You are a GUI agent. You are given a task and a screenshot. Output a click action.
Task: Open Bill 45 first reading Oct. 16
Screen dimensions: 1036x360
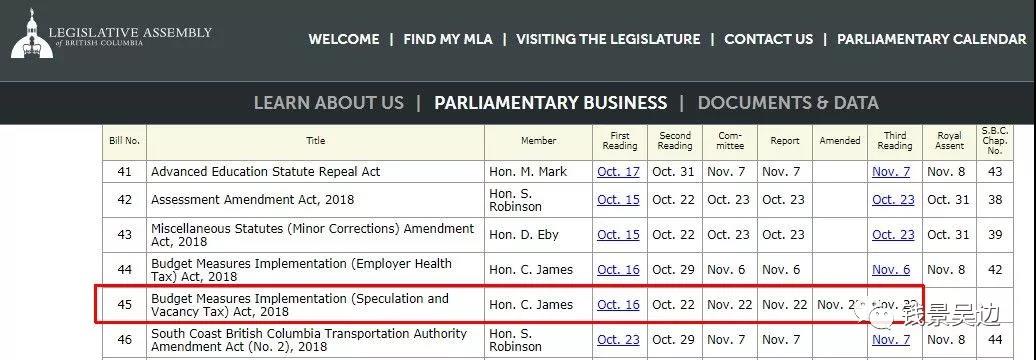[618, 305]
